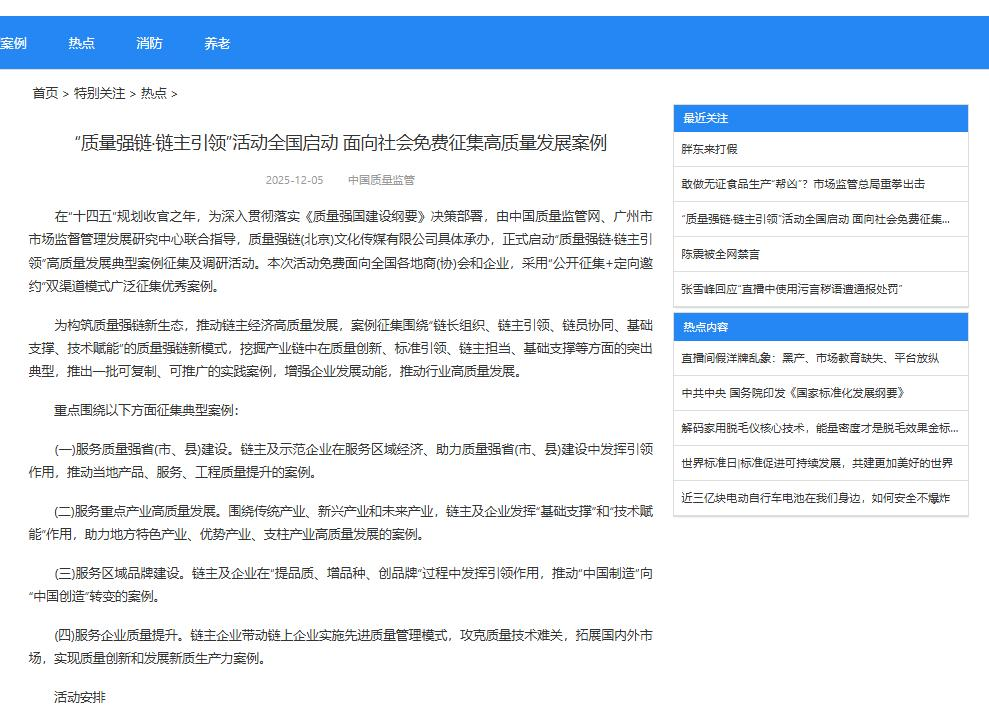Viewport: 989px width, 727px height.
Task: Navigate to the 特别关注 breadcrumb
Action: [x=100, y=93]
